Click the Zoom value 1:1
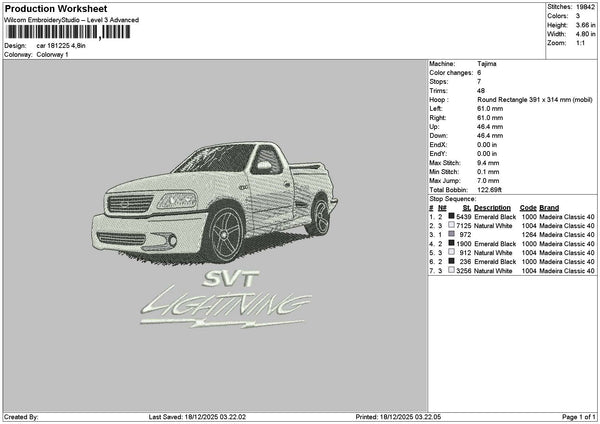 pos(580,43)
